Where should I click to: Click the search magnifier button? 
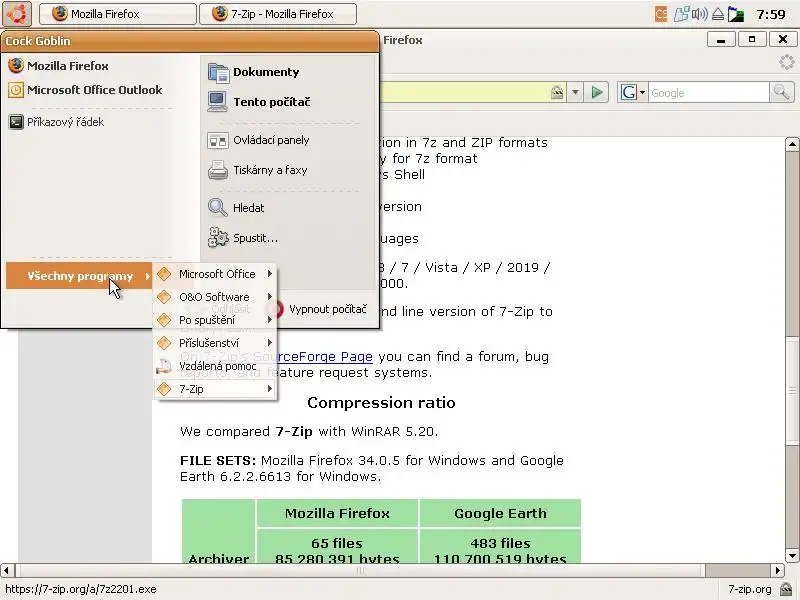point(781,92)
